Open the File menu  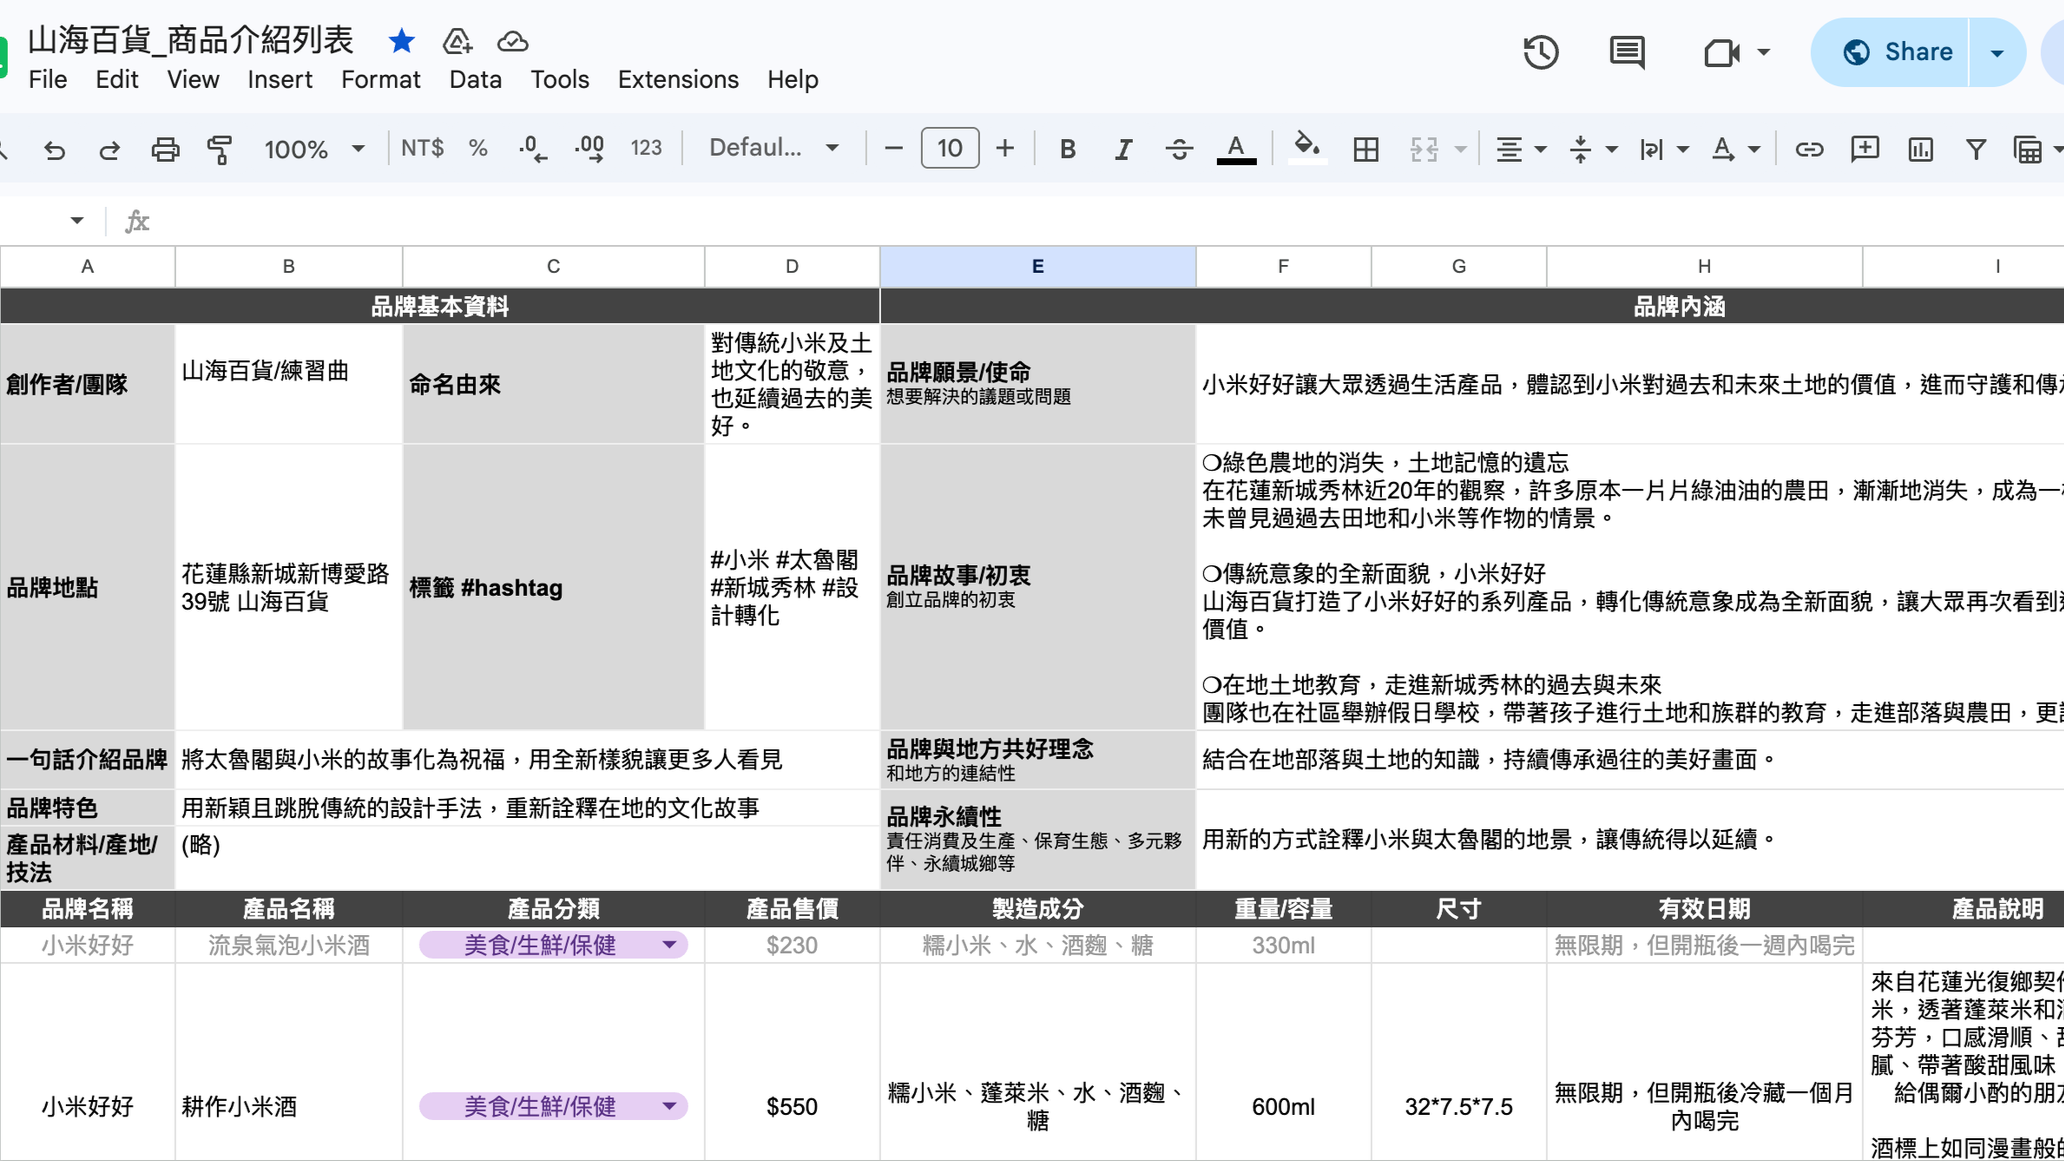48,79
